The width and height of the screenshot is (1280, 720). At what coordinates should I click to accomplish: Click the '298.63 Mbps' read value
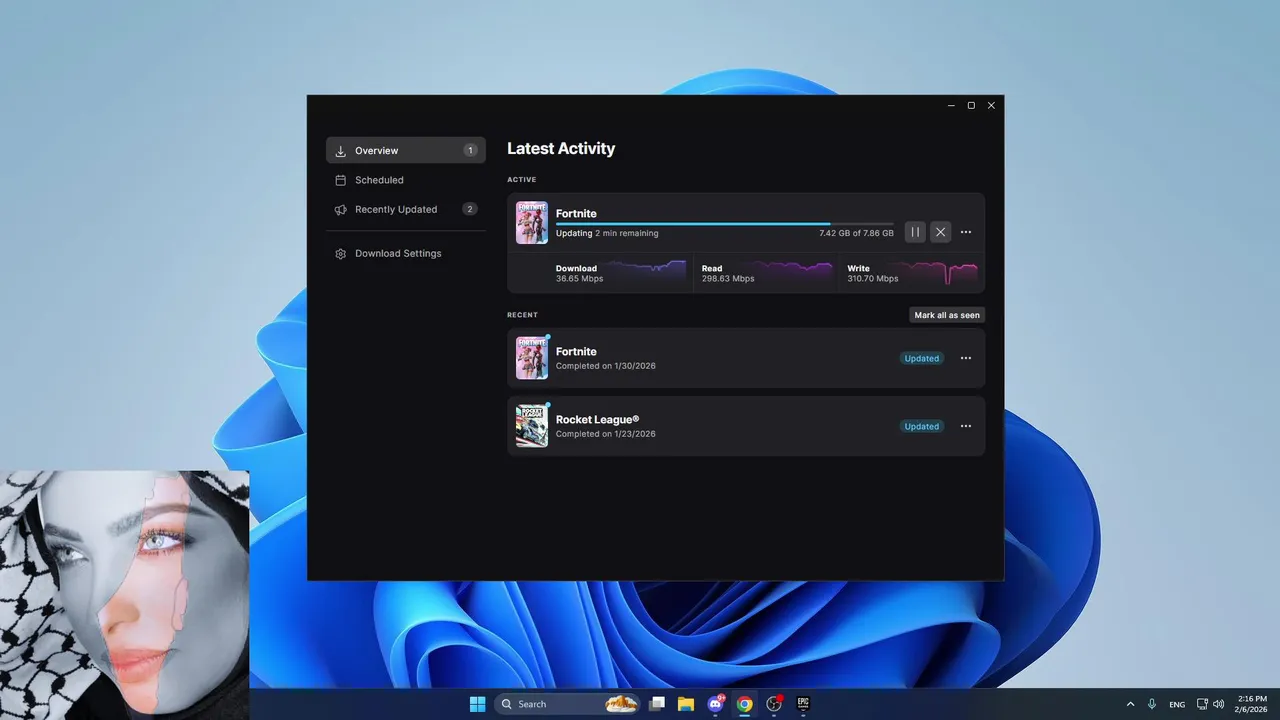(728, 279)
